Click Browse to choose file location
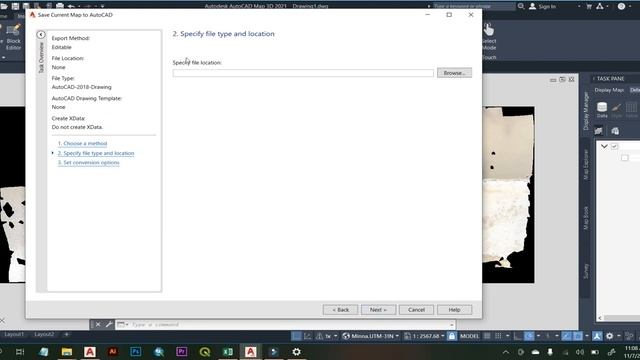 click(454, 73)
